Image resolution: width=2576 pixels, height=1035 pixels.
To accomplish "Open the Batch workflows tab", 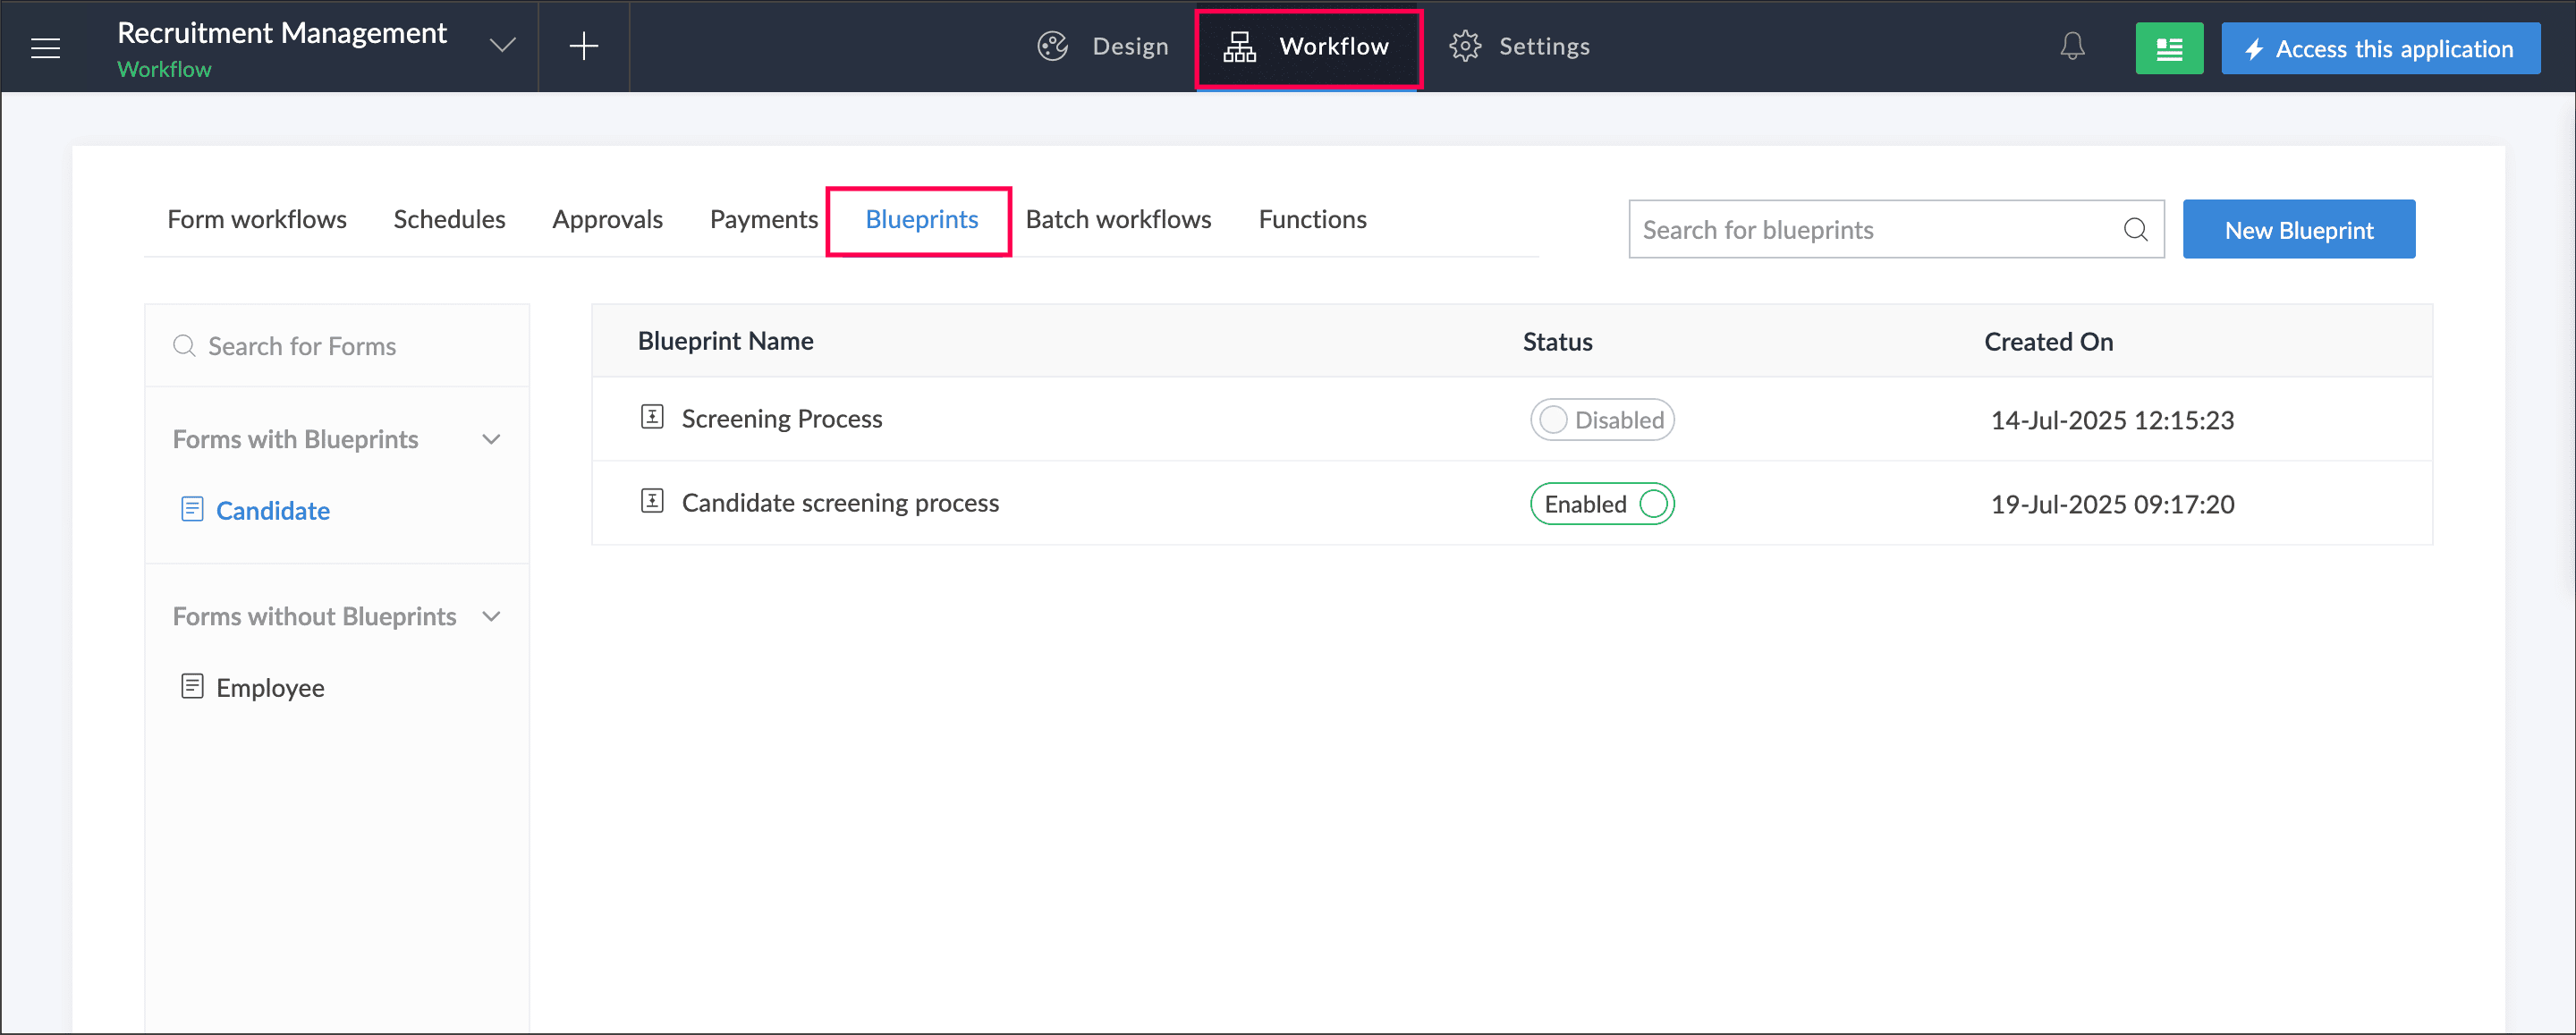I will click(x=1118, y=219).
